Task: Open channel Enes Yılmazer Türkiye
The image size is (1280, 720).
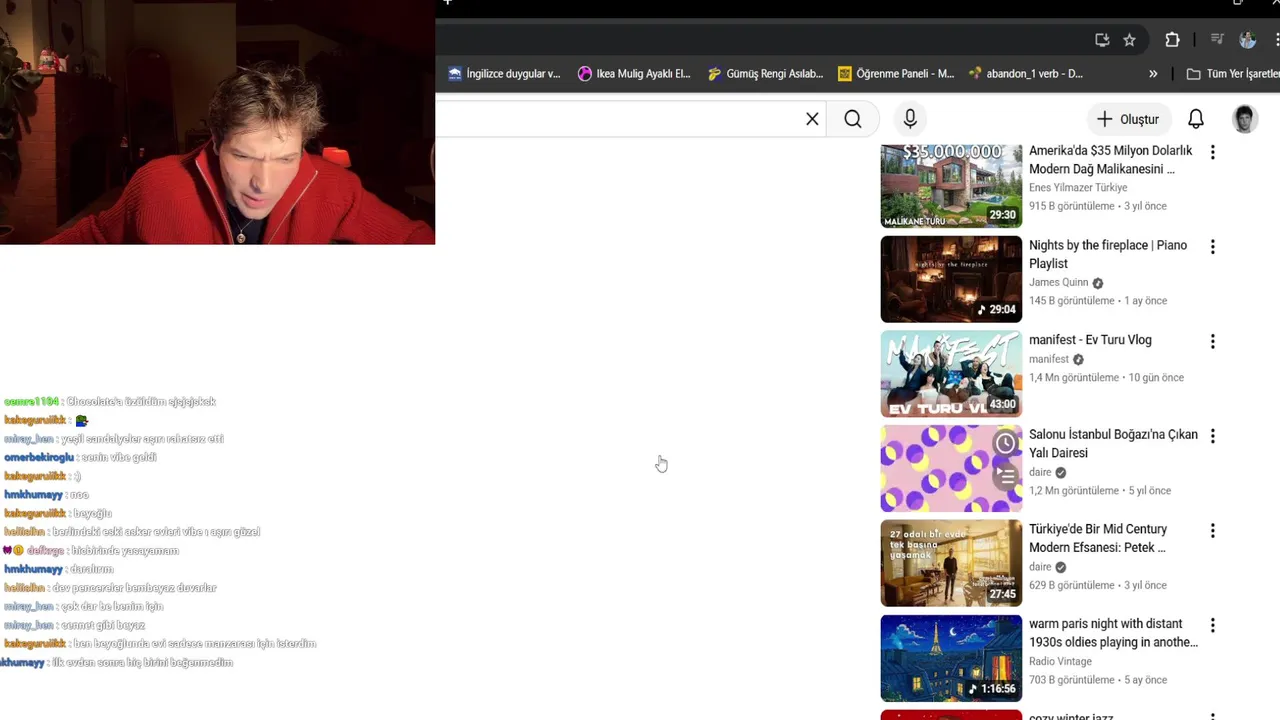Action: (1078, 188)
